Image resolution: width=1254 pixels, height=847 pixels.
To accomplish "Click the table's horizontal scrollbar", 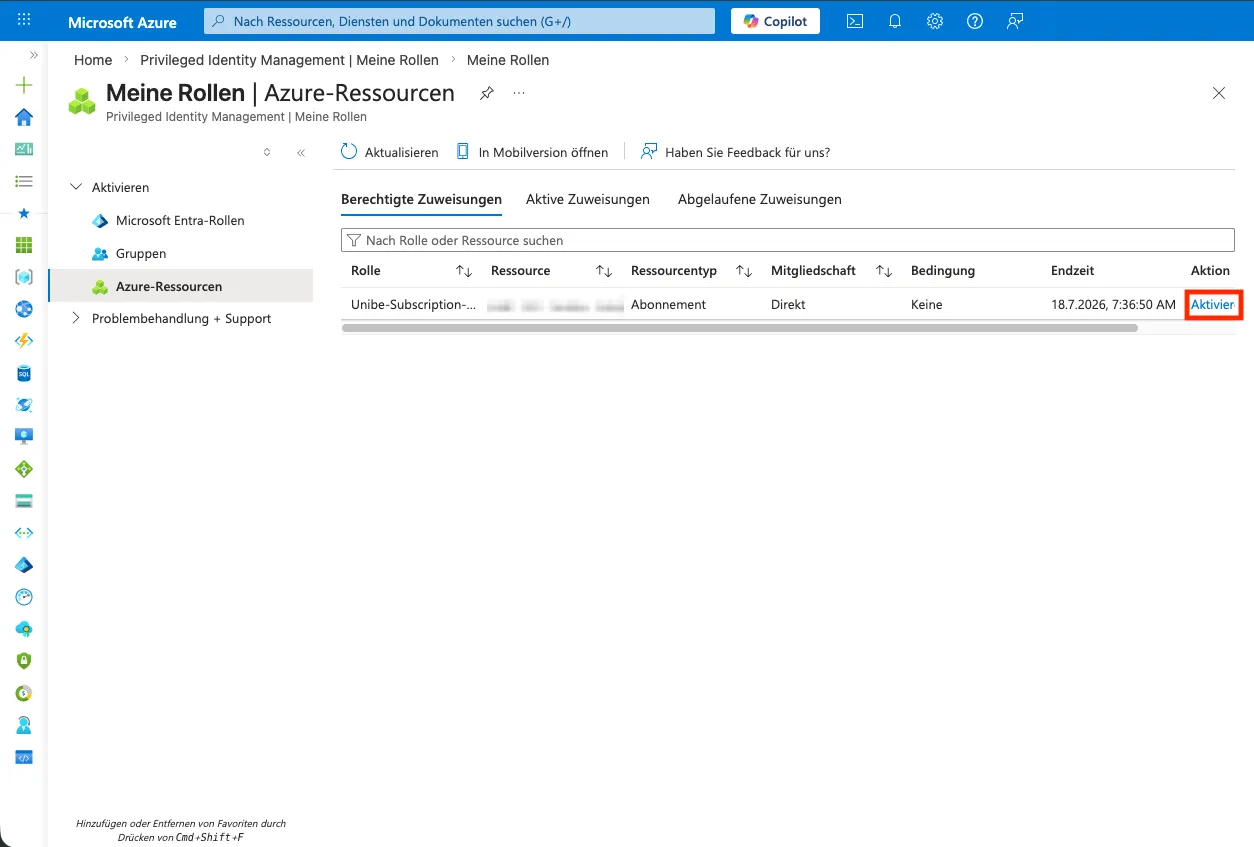I will tap(739, 327).
